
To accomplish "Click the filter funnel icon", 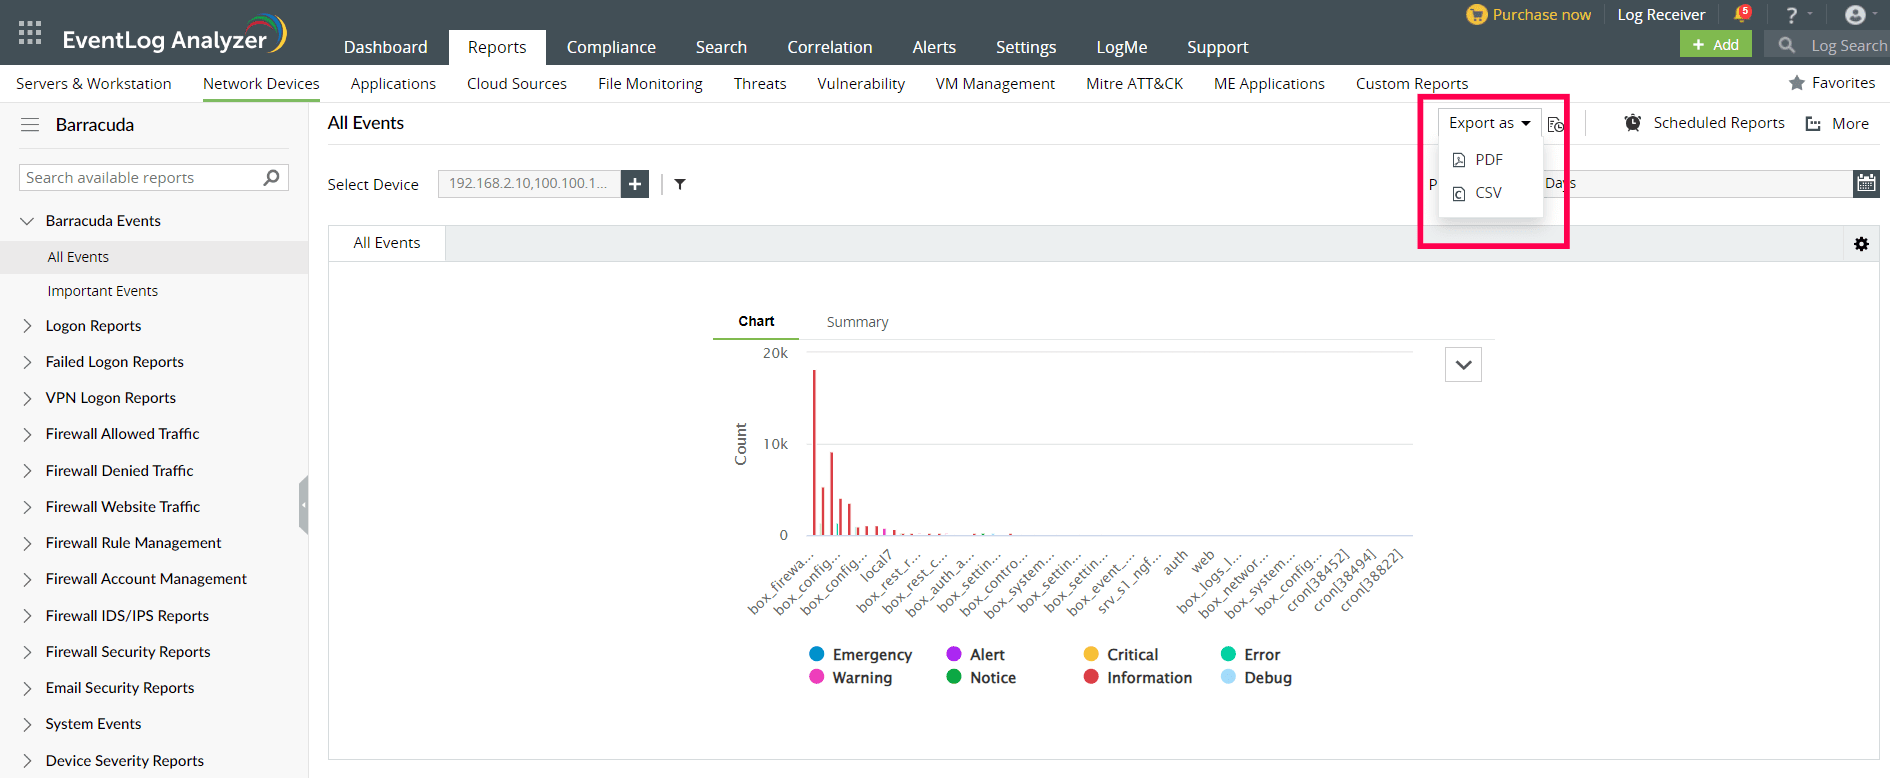I will pos(680,184).
